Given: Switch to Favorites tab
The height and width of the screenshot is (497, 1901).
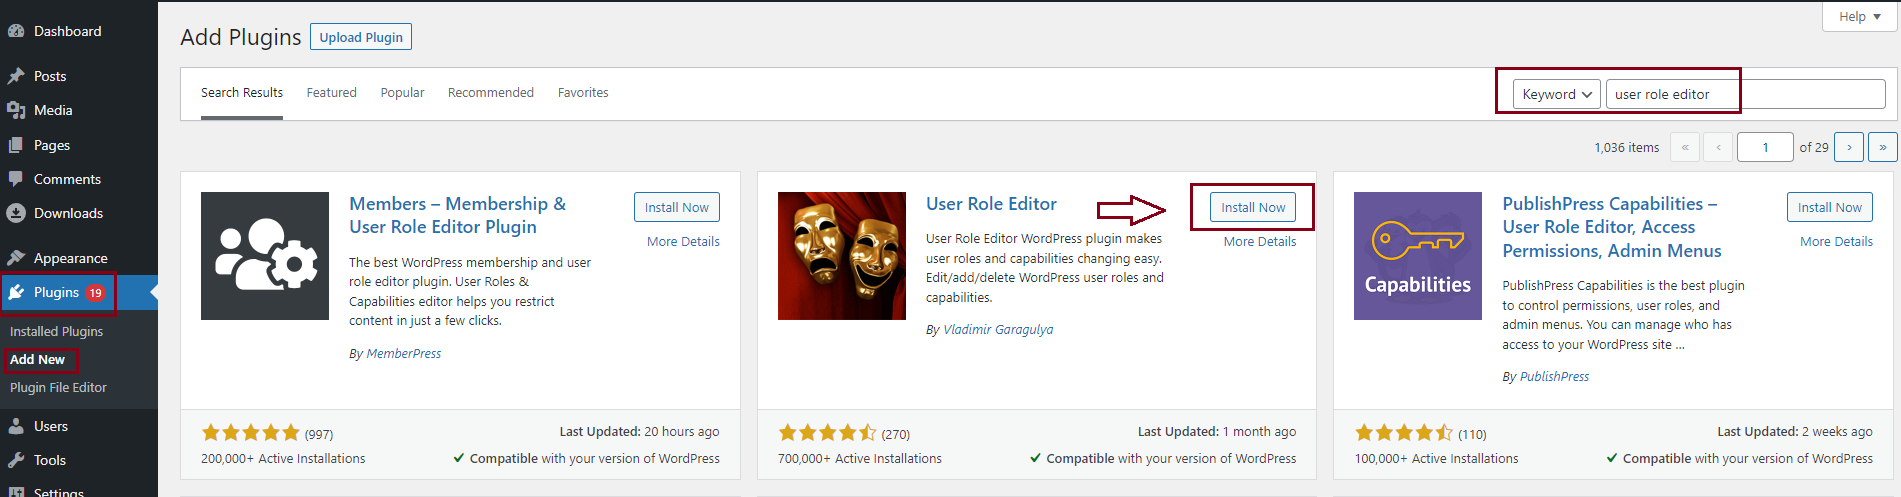Looking at the screenshot, I should click(583, 93).
